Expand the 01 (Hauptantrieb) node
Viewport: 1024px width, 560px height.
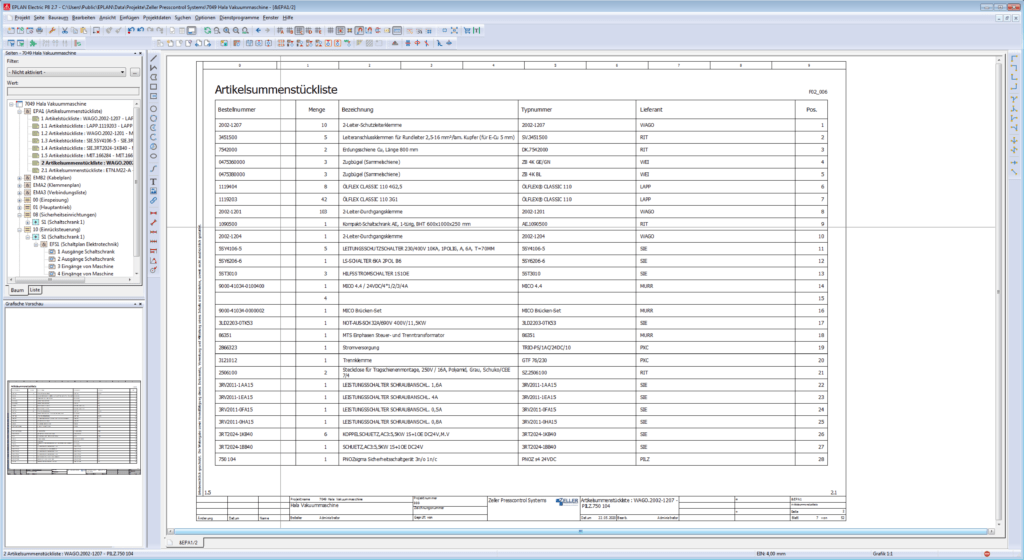(20, 207)
